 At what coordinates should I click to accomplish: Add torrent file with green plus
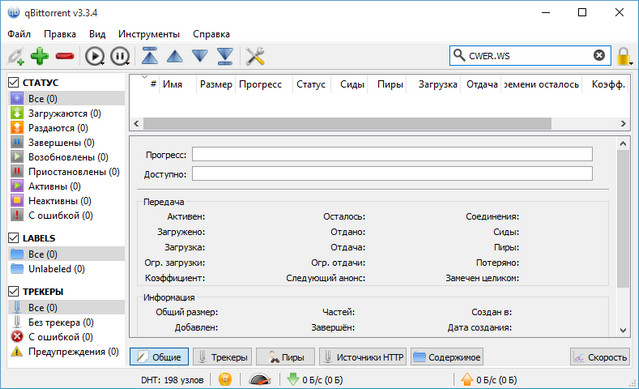40,56
